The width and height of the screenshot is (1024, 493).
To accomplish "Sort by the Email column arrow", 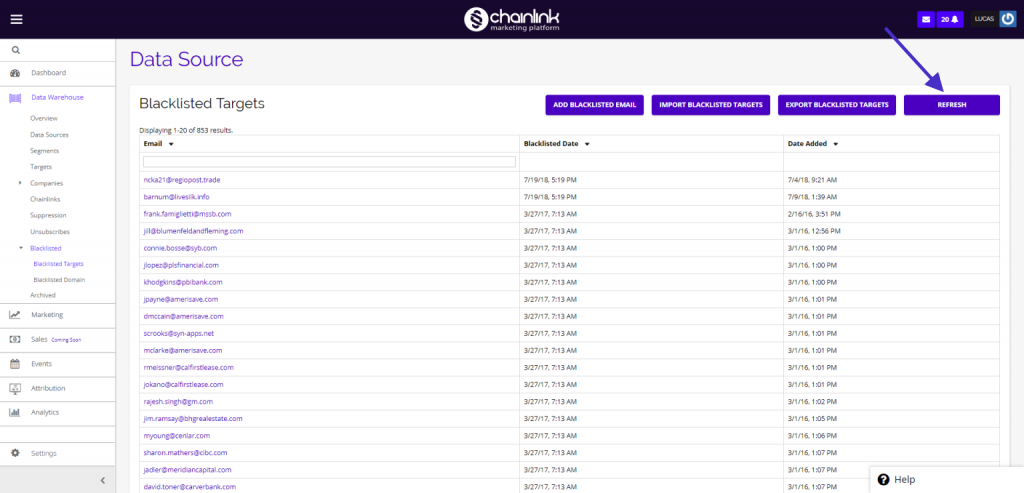I will 171,144.
